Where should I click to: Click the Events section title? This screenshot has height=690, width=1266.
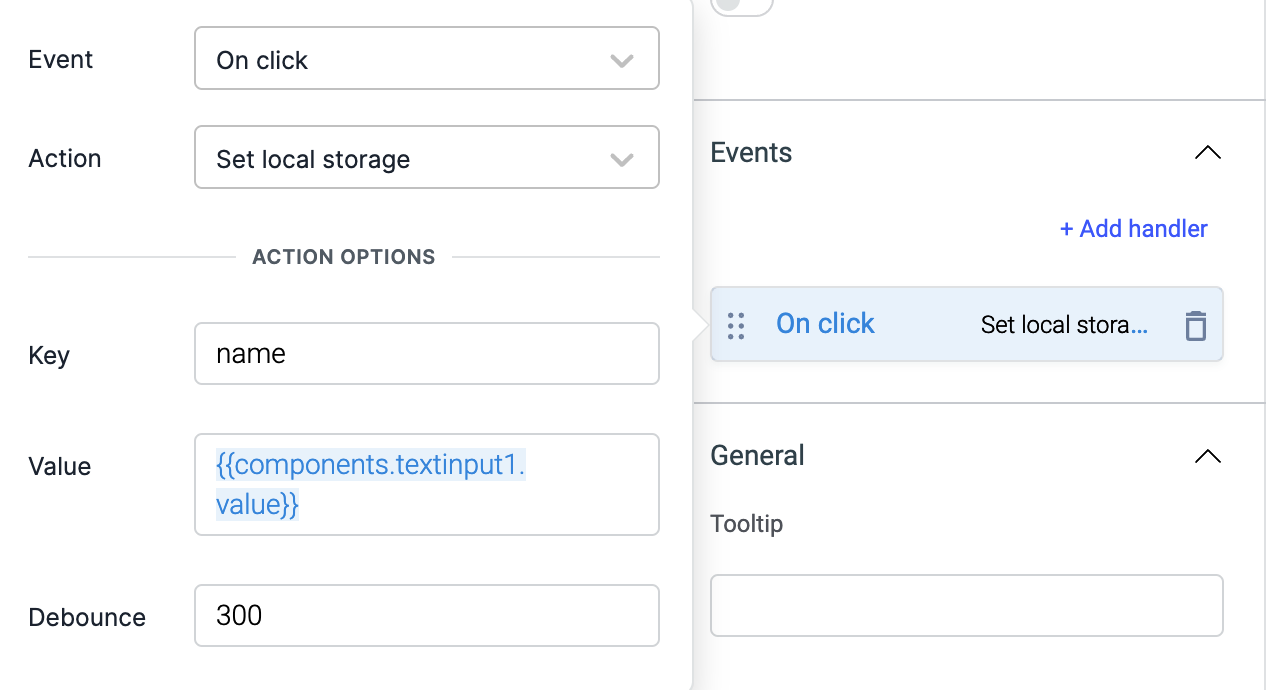coord(751,153)
